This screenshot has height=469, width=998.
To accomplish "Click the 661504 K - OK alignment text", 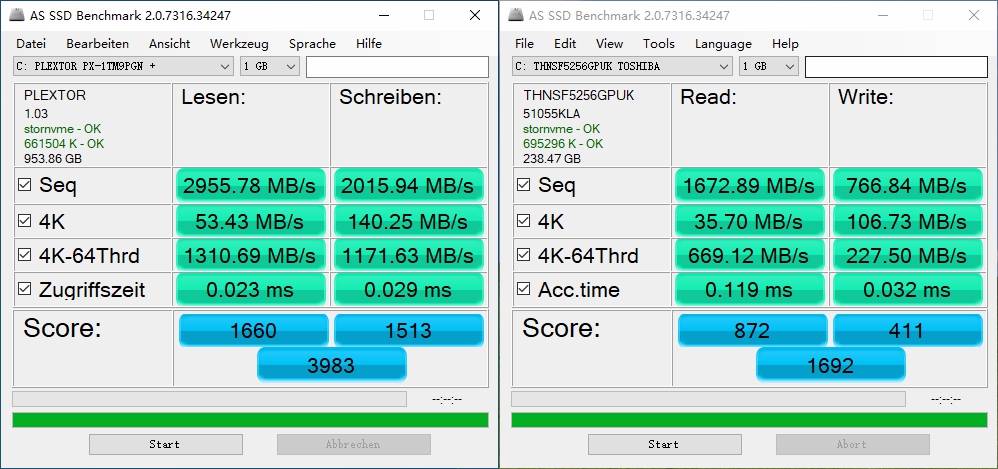I will 64,144.
